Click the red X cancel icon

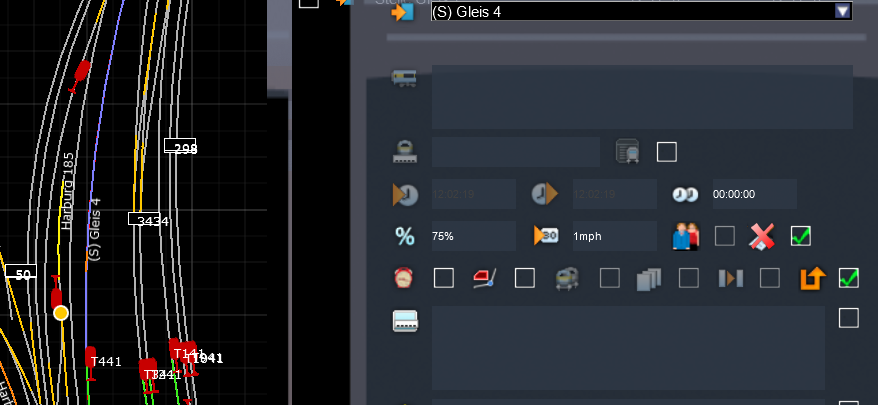[x=762, y=236]
